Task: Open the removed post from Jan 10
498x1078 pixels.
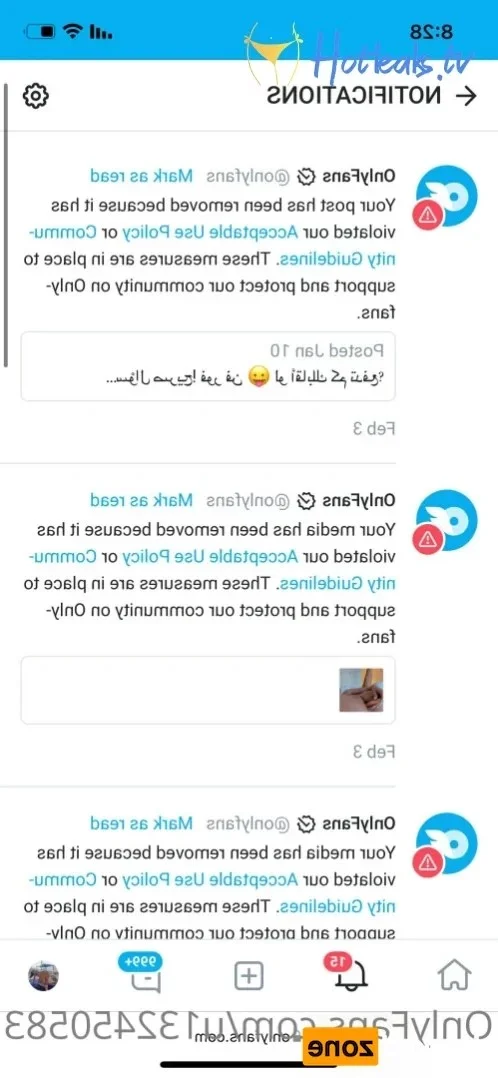Action: pos(208,366)
